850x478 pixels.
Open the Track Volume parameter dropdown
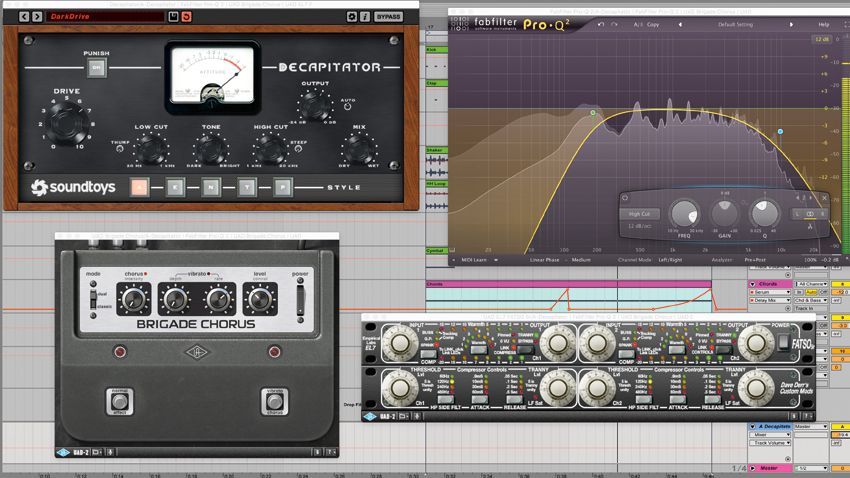772,443
